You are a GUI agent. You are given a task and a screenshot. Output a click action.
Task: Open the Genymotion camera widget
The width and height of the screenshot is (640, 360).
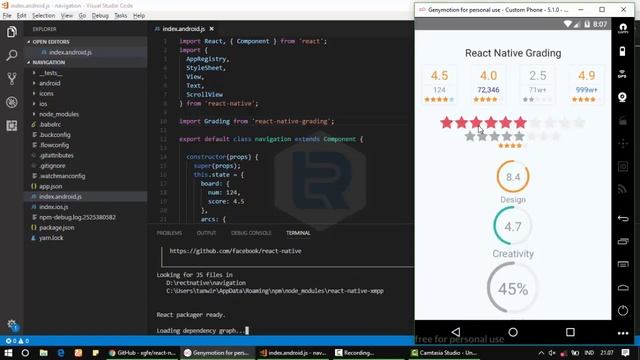(622, 97)
